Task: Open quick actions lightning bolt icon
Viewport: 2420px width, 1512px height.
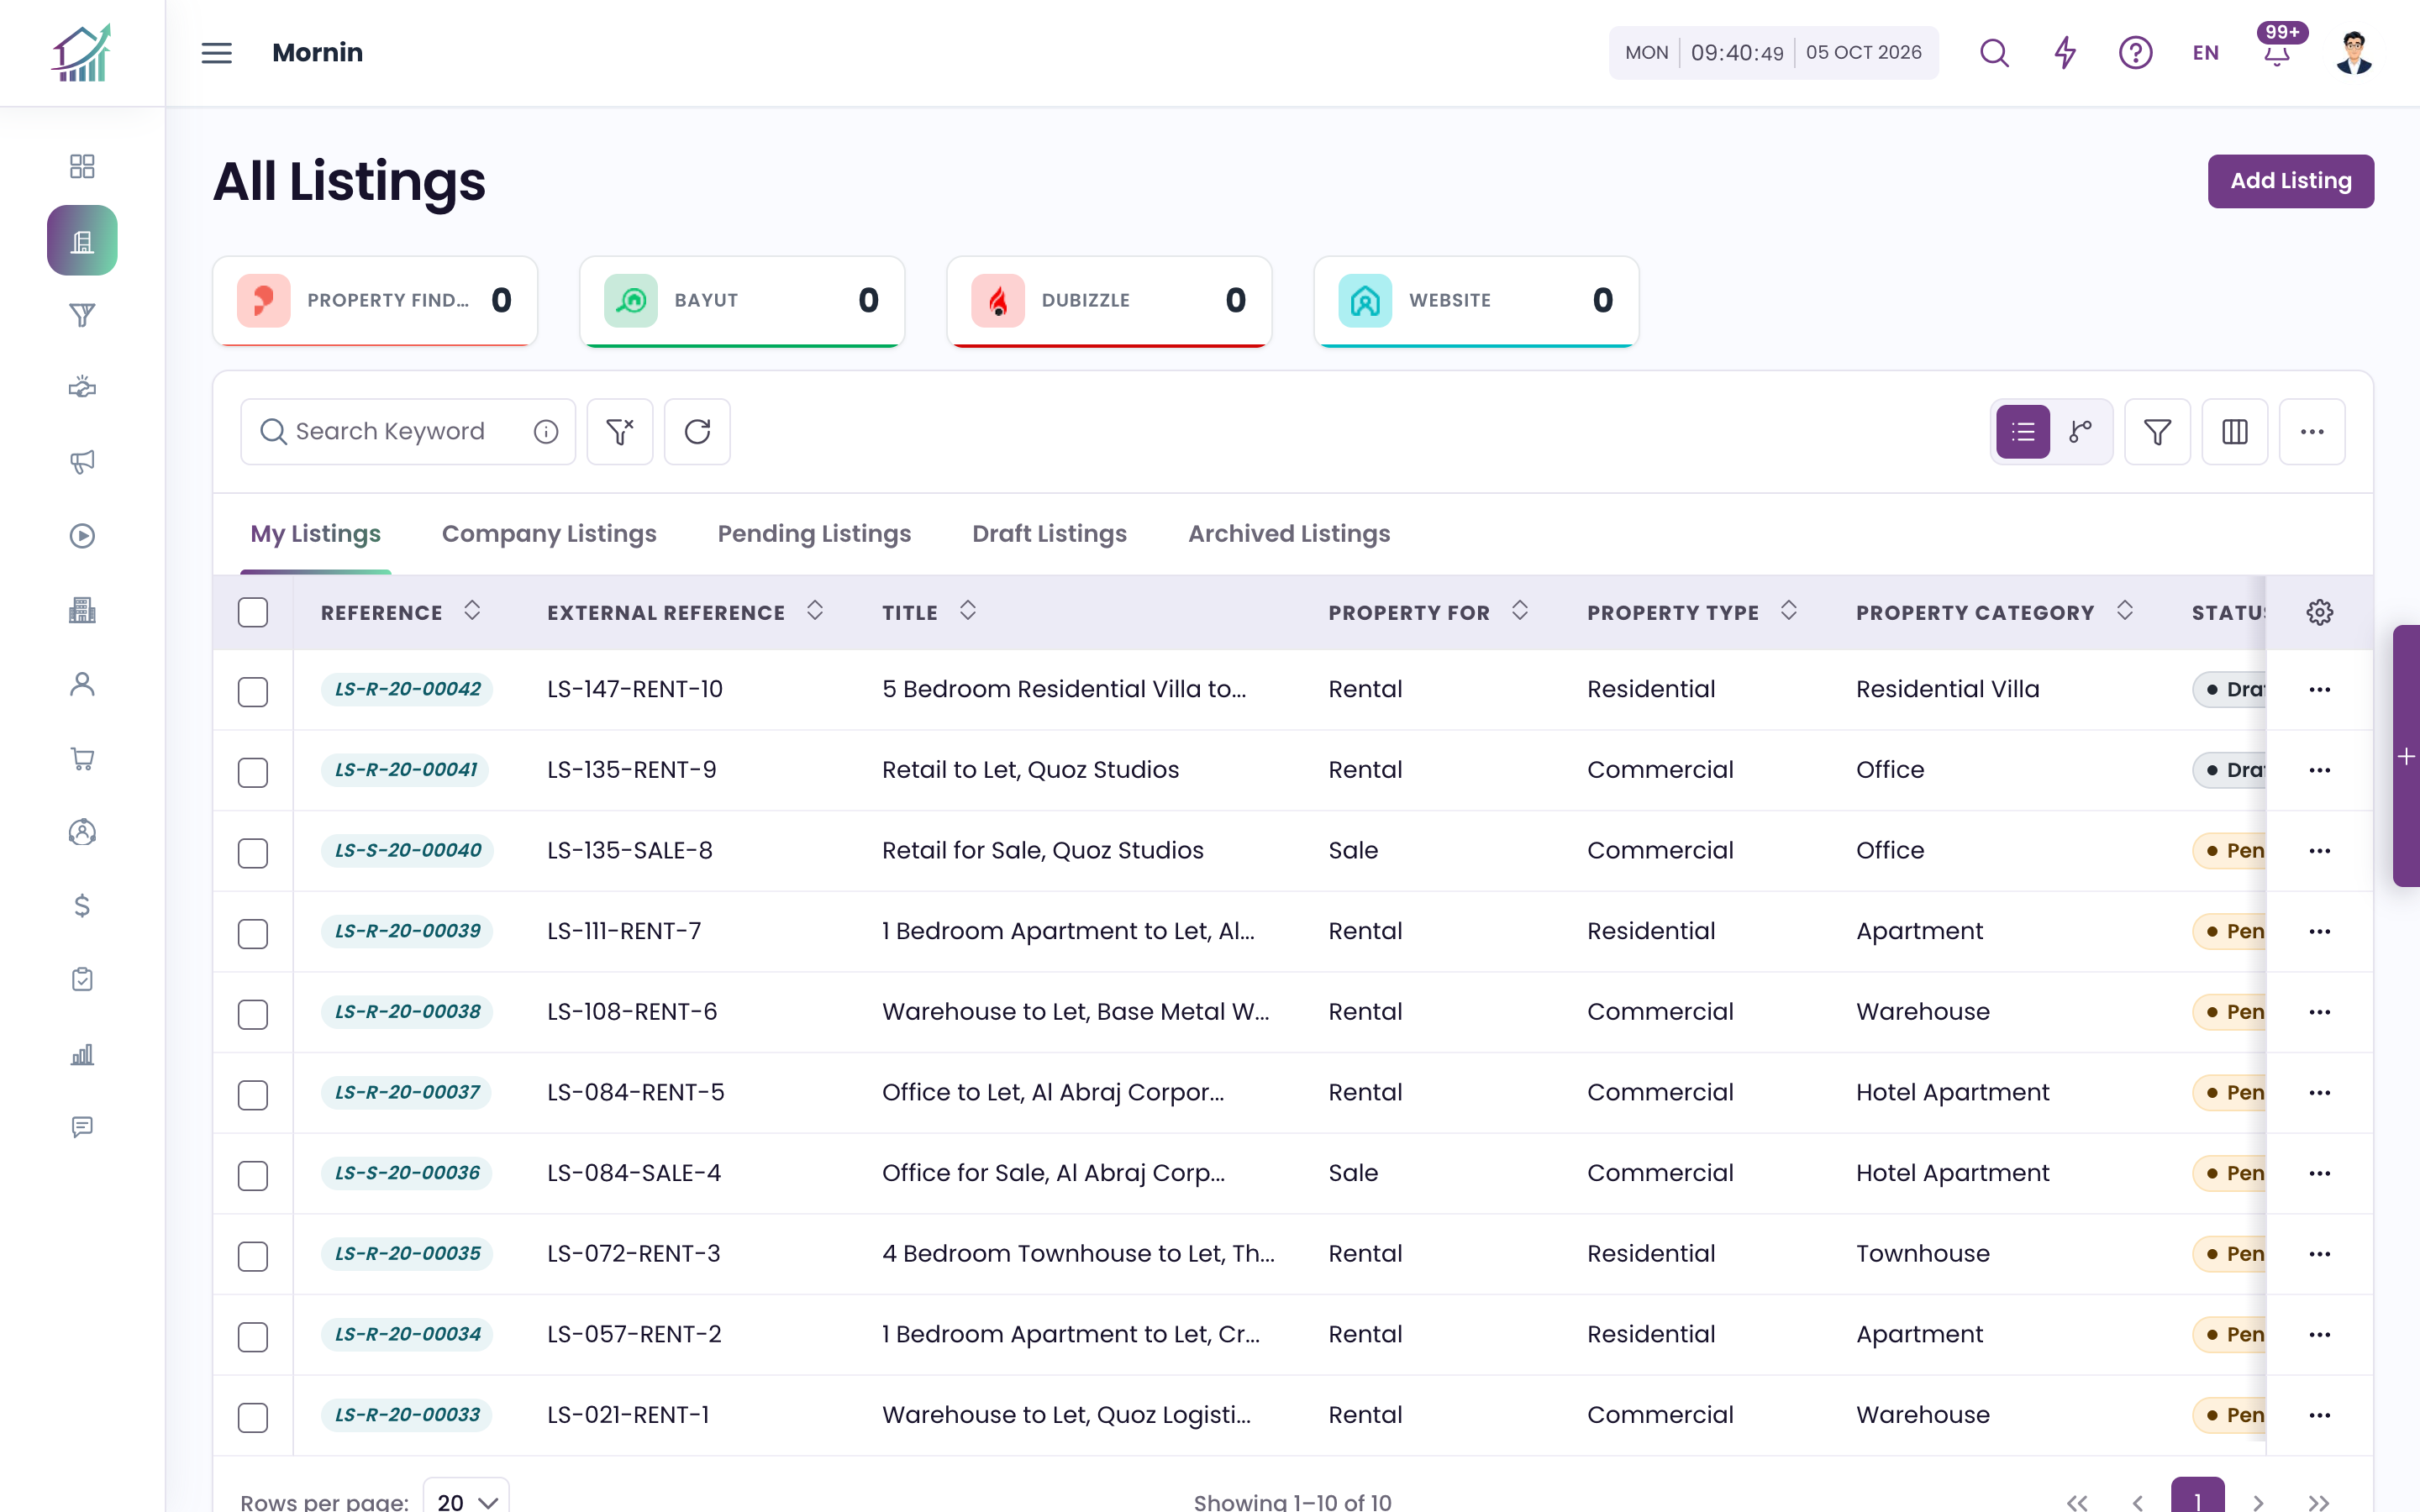Action: click(2065, 53)
